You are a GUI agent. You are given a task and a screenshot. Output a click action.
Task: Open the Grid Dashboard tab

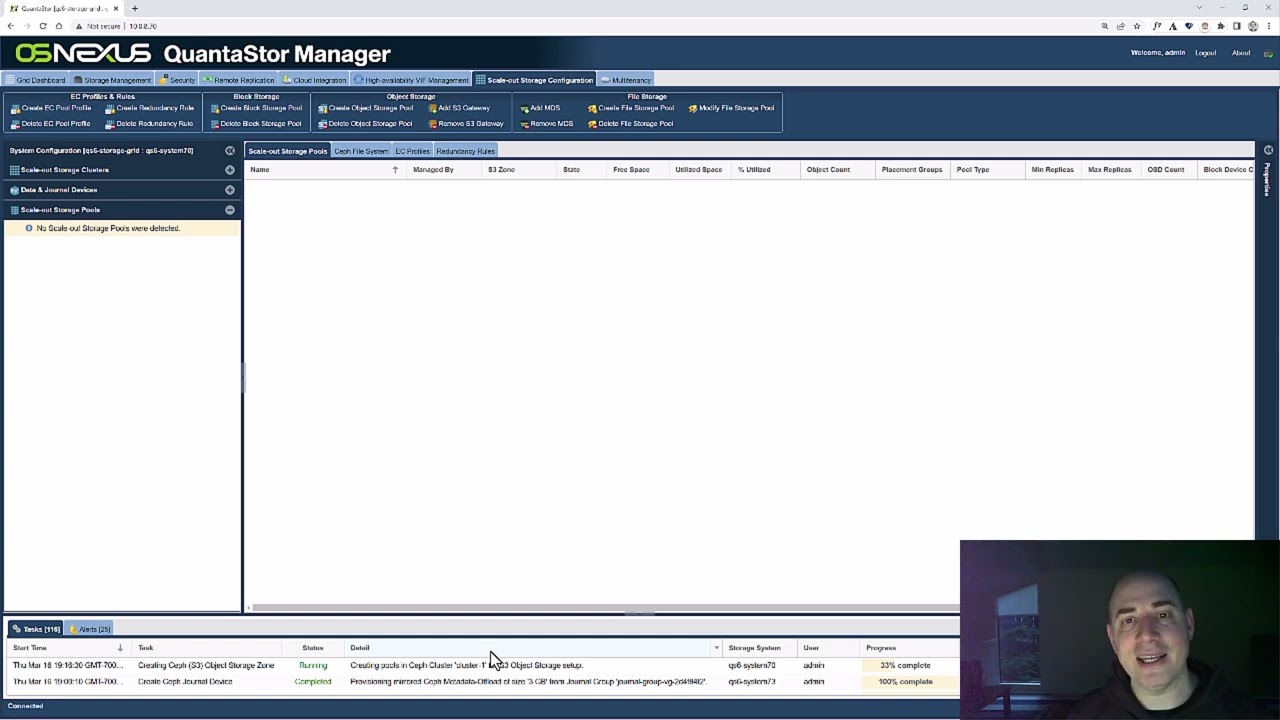click(x=35, y=80)
